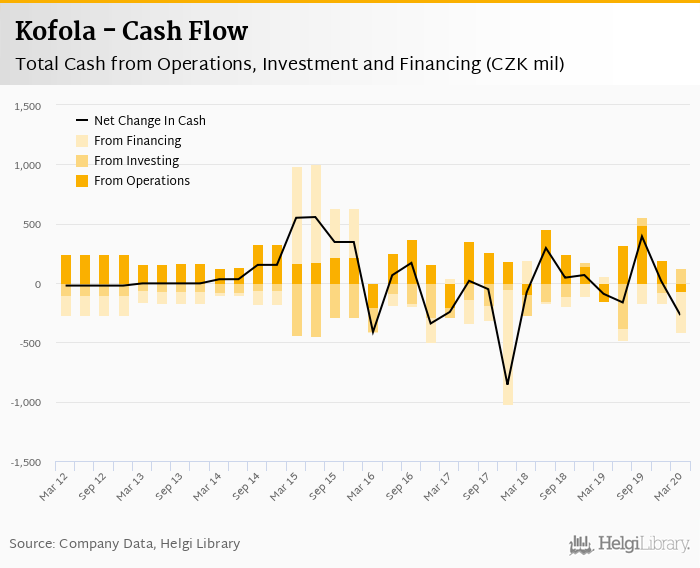Click the From Operations legend color swatch

point(83,181)
